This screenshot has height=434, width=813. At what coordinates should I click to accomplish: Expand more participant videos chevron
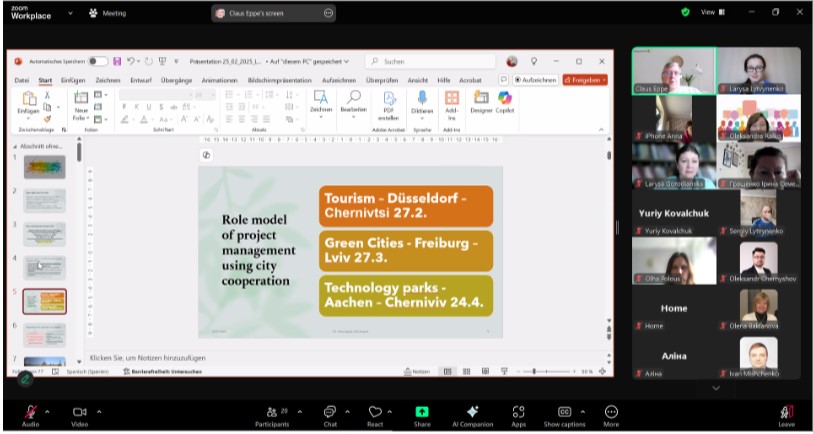(715, 388)
